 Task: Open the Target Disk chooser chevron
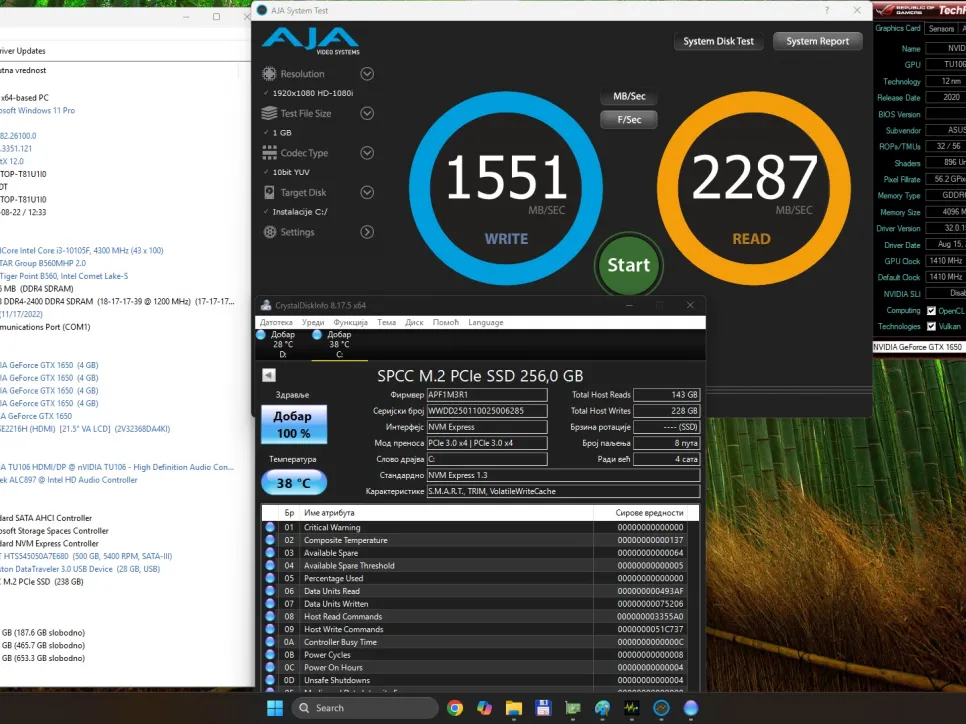pos(367,193)
